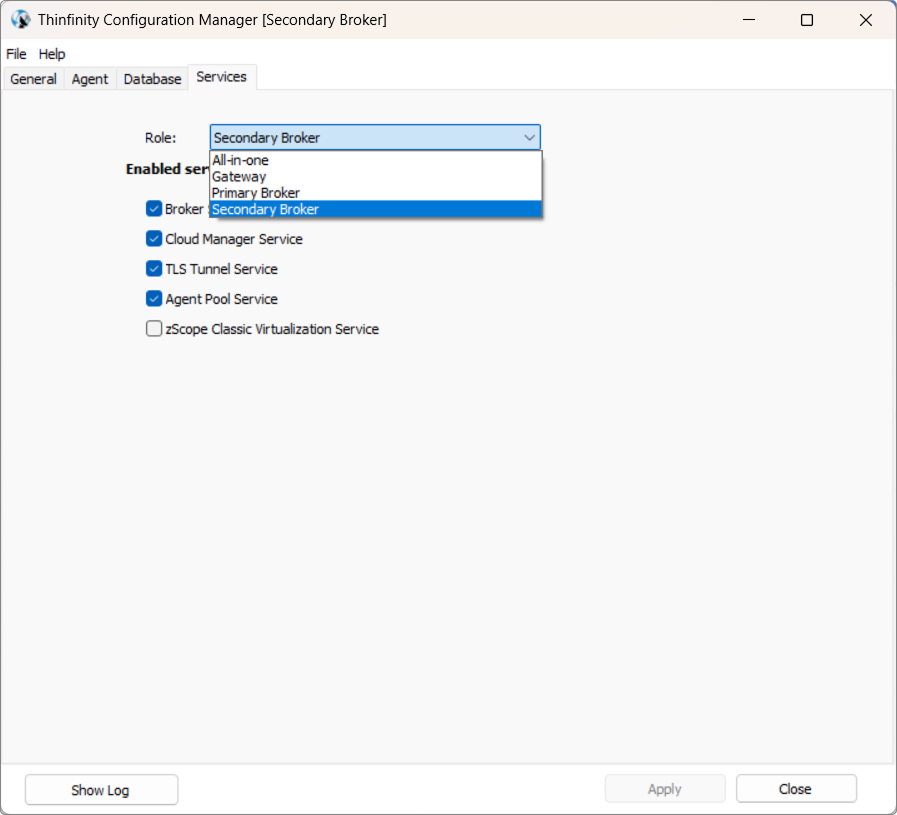Switch to the Agent tab
This screenshot has width=897, height=815.
tap(90, 79)
